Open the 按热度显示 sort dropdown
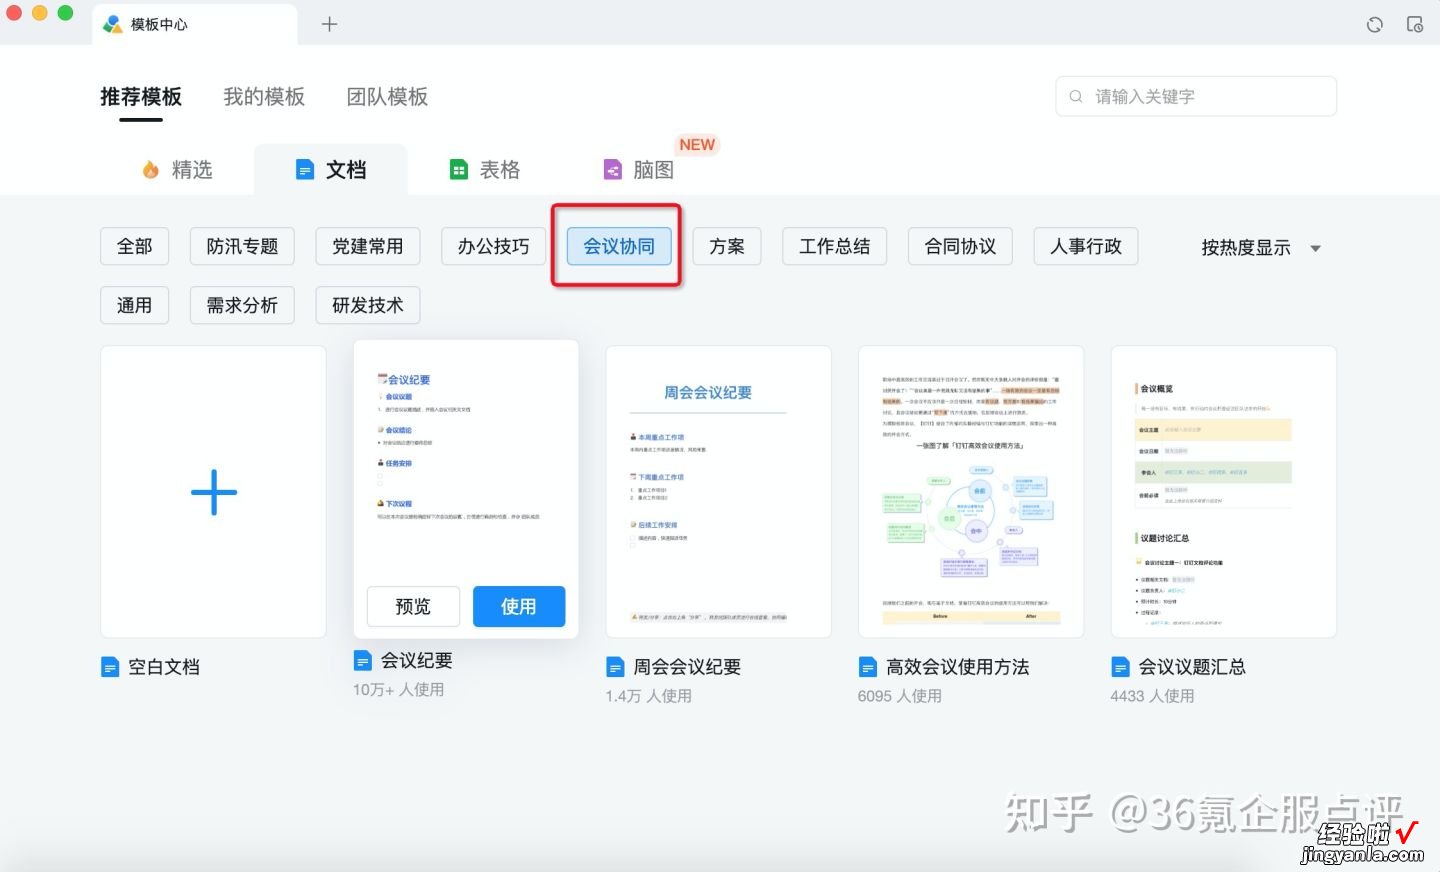The width and height of the screenshot is (1440, 872). pos(1261,248)
